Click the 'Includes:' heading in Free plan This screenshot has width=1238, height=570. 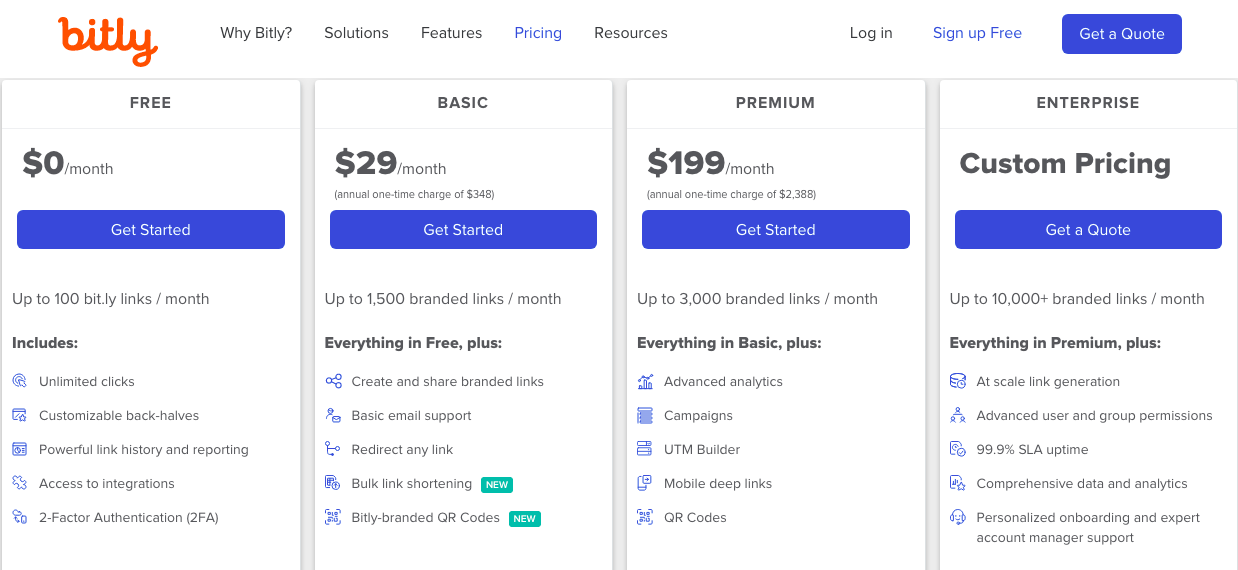coord(45,343)
